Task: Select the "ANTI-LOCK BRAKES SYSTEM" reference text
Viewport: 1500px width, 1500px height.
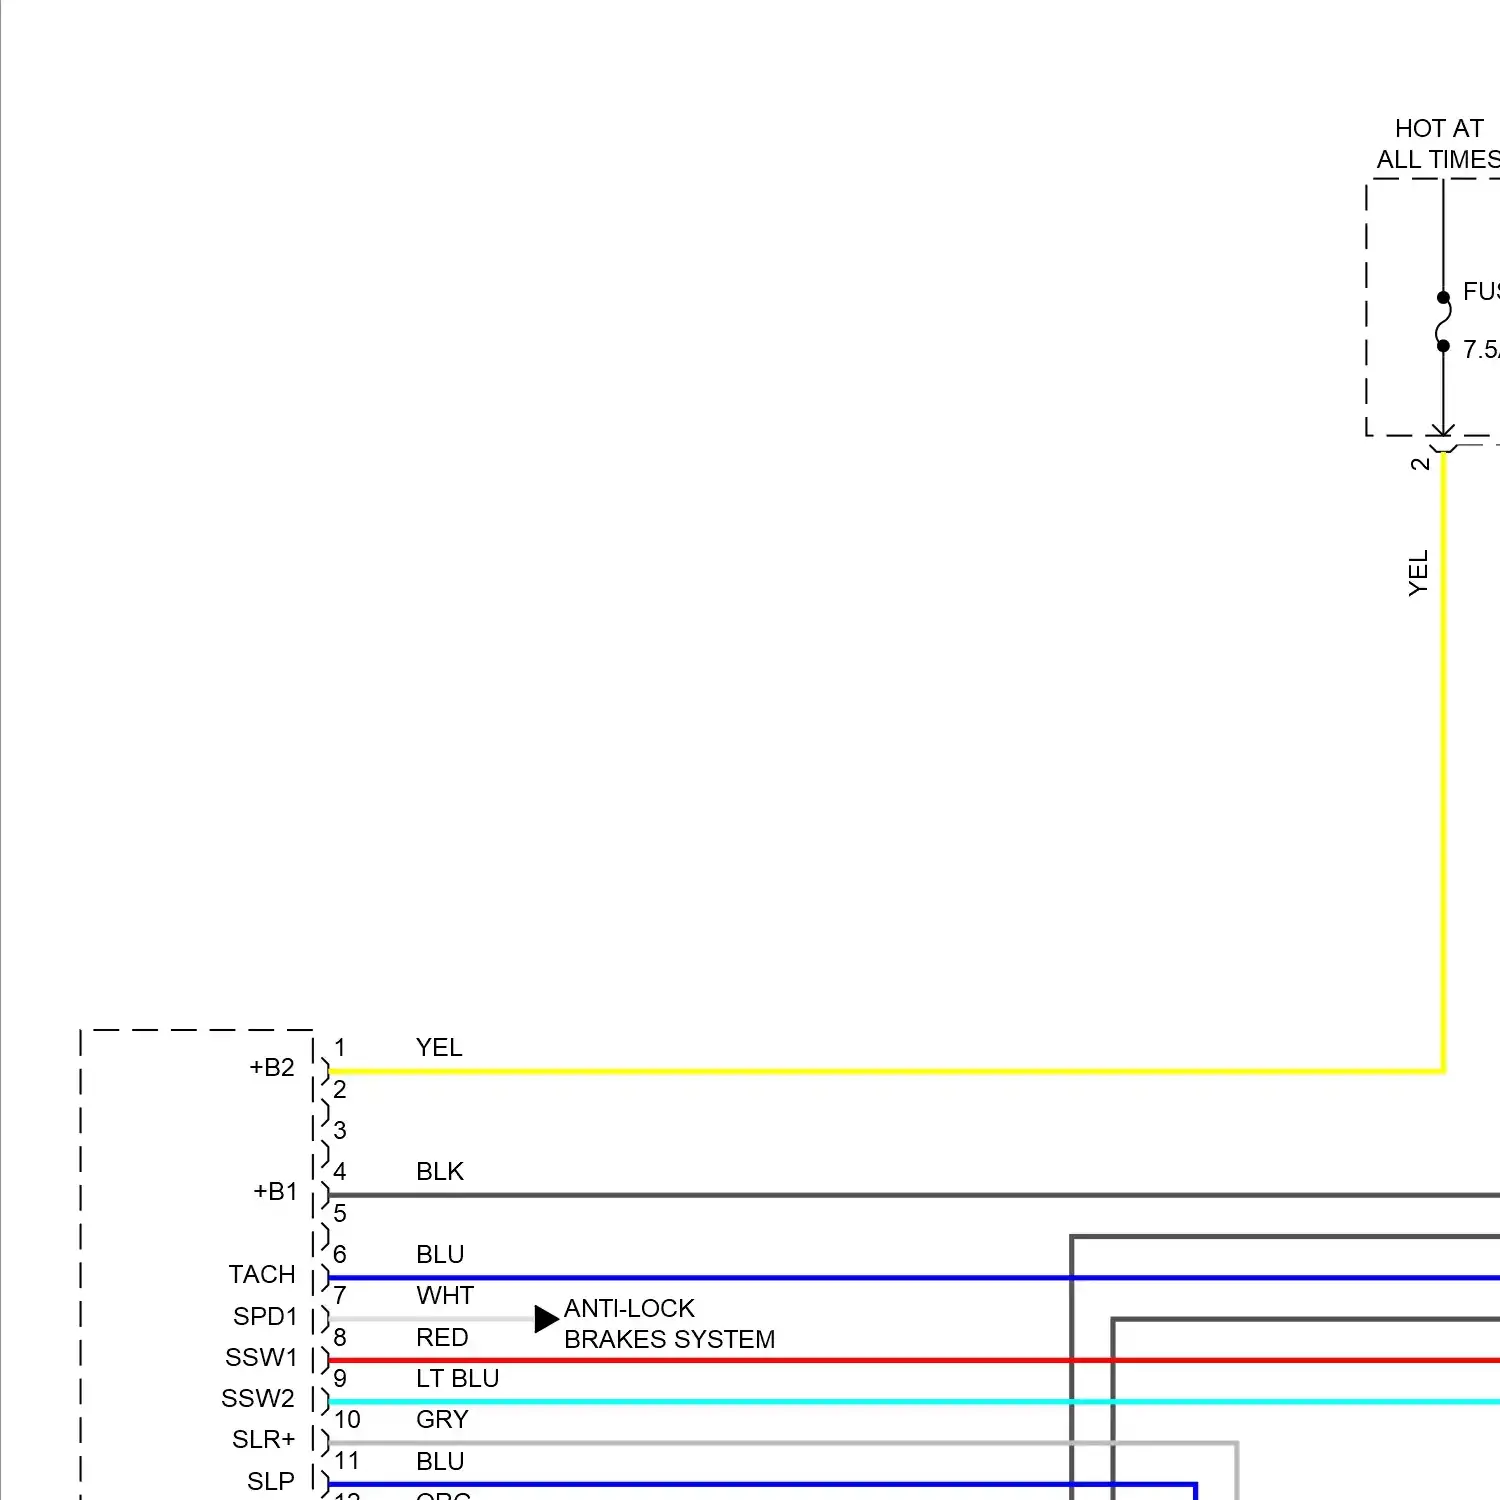Action: click(x=669, y=1323)
